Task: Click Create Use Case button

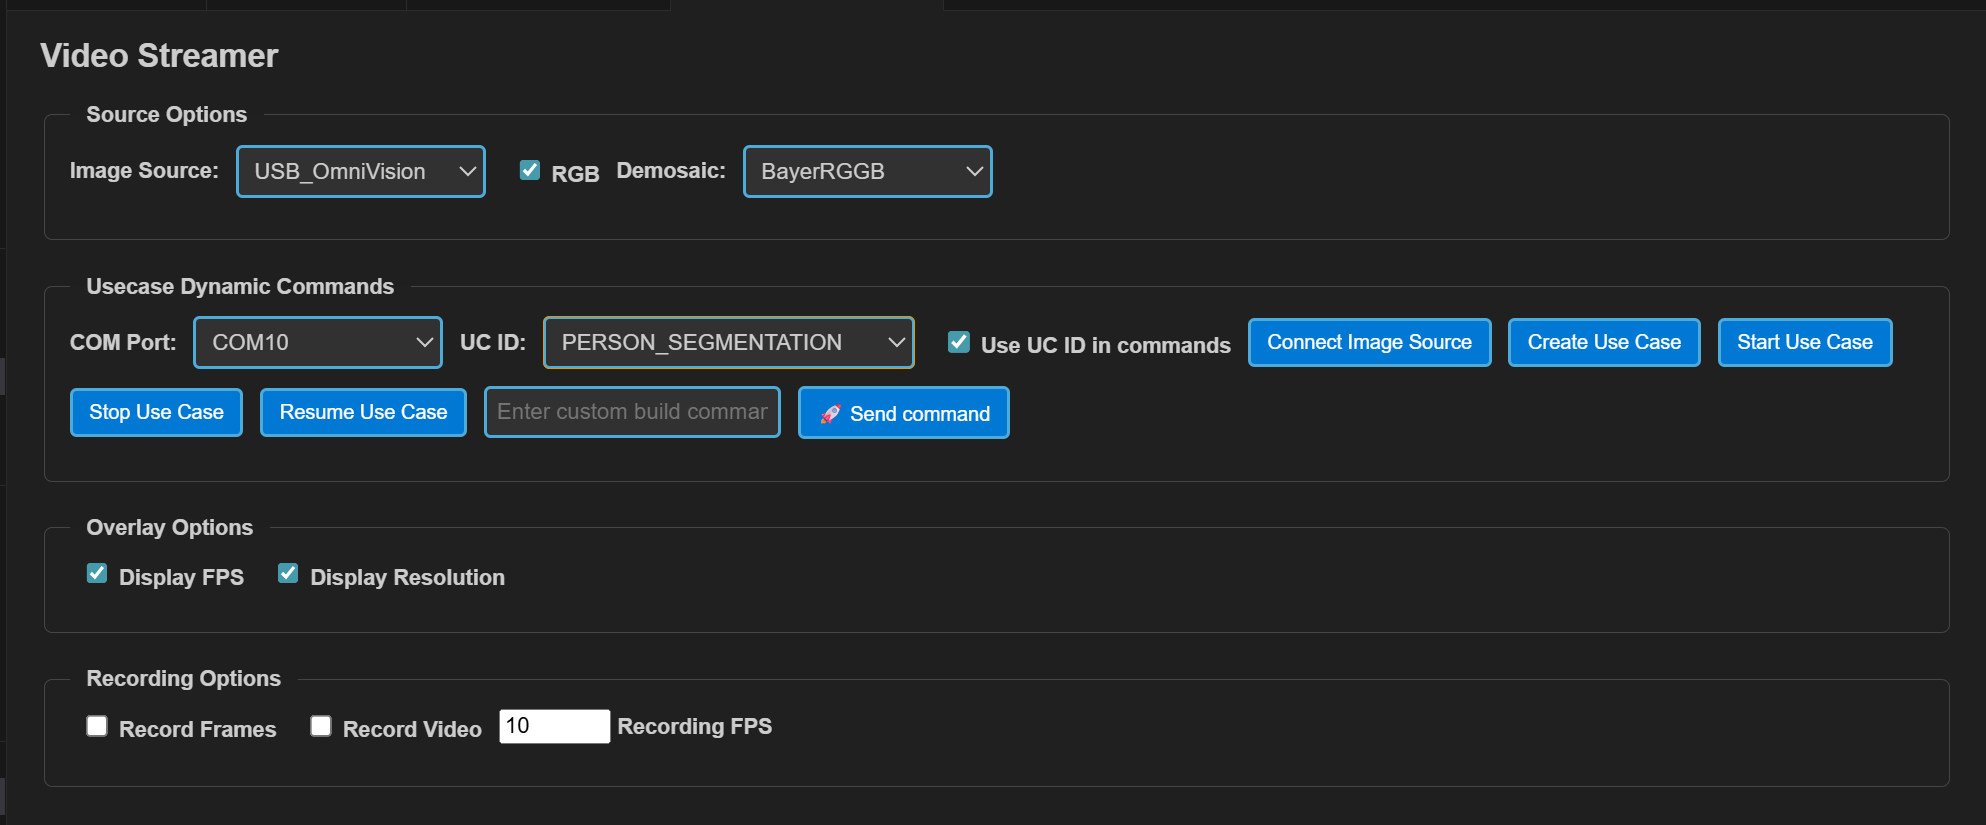Action: [1604, 342]
